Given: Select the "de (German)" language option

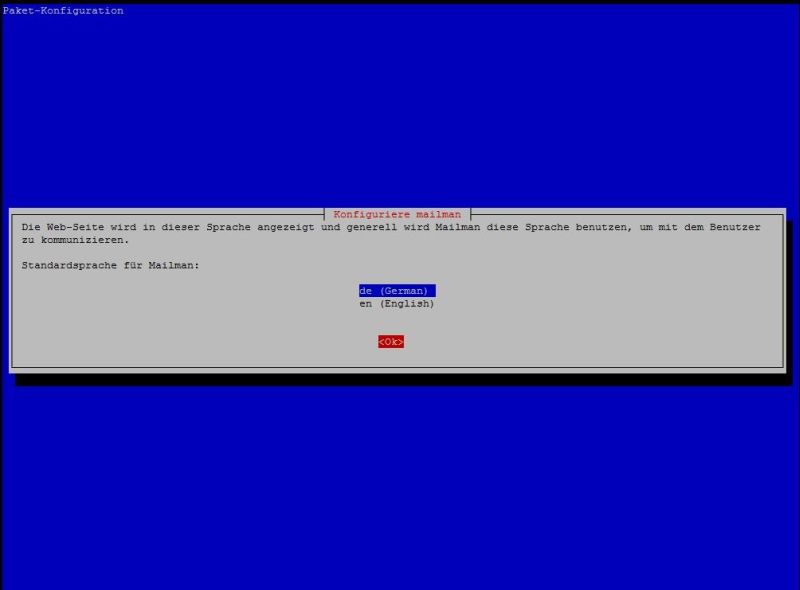Looking at the screenshot, I should tap(397, 291).
